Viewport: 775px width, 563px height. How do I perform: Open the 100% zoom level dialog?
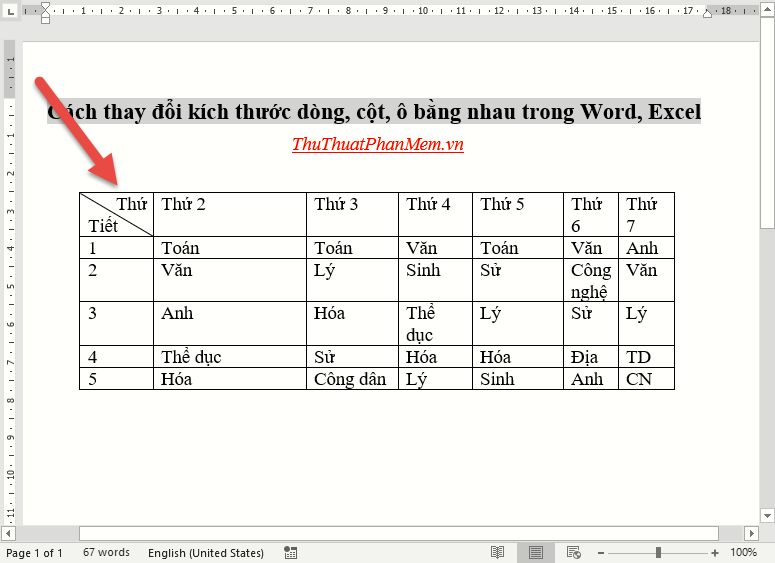coord(743,552)
